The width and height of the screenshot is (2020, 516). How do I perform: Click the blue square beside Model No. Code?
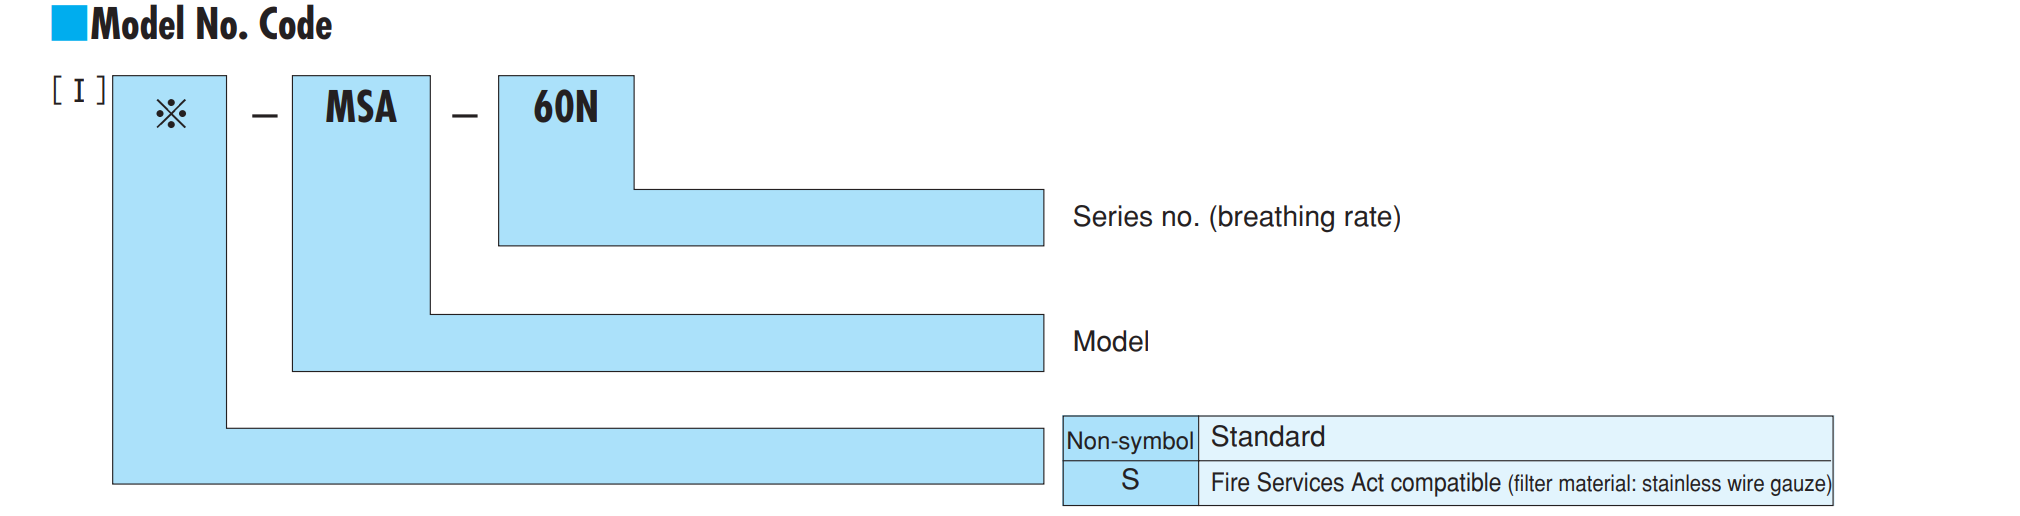[69, 23]
